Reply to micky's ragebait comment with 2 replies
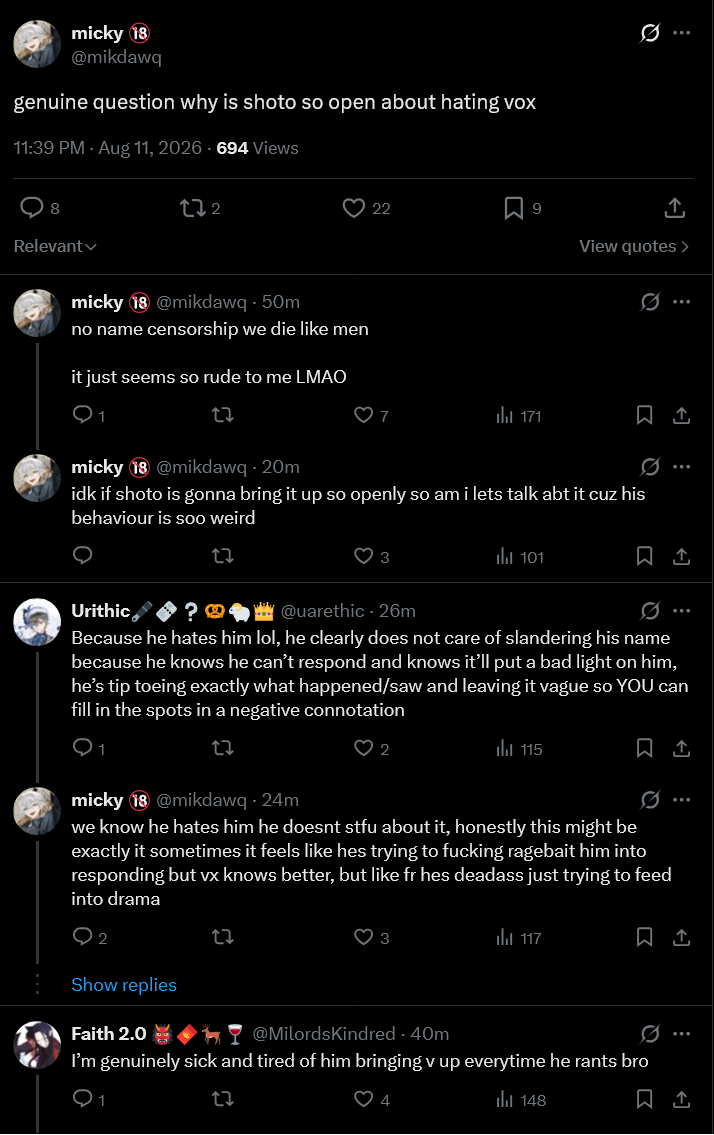Screen dimensions: 714x1135 tap(90, 937)
